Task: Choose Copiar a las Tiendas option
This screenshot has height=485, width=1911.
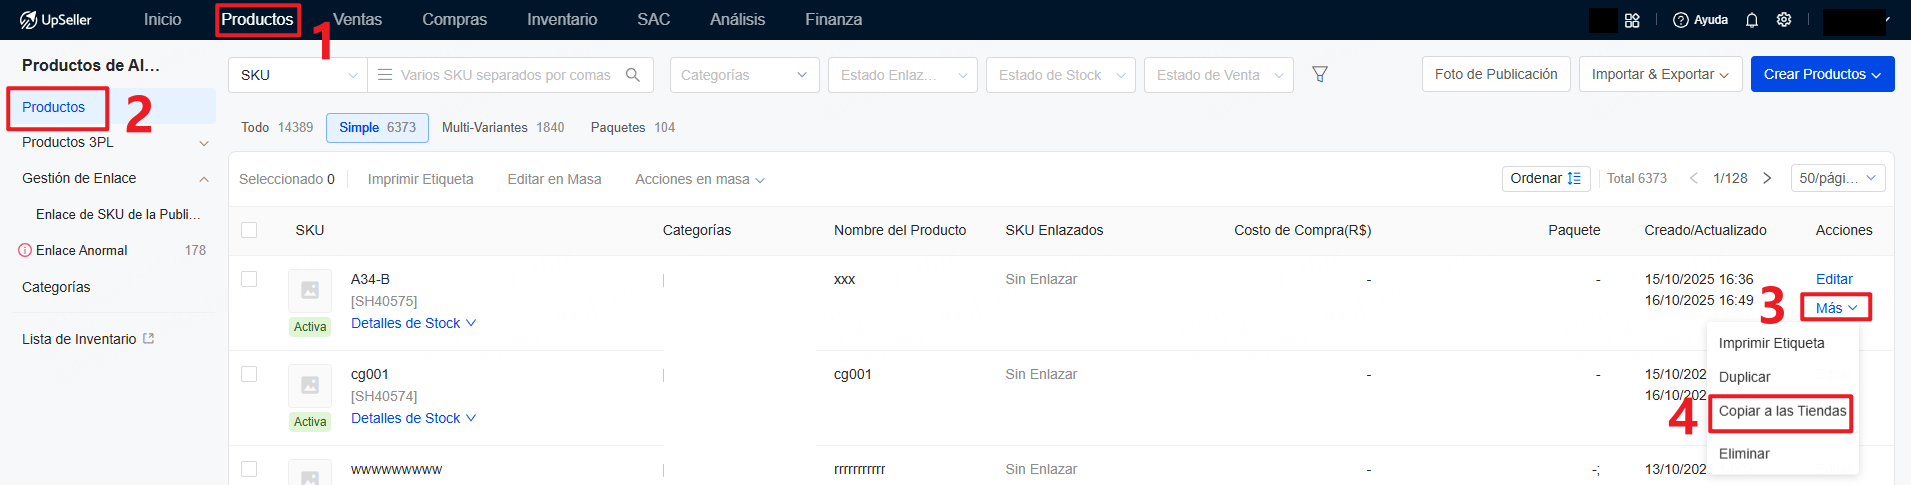Action: (x=1782, y=412)
